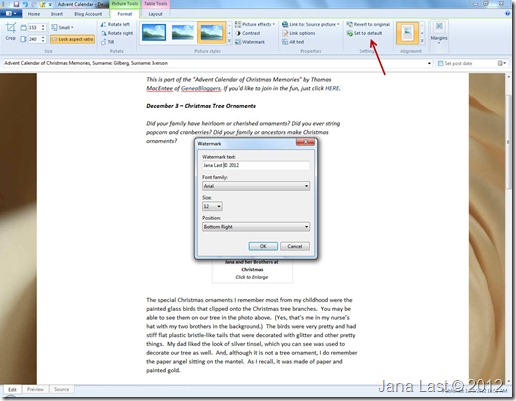516x401 pixels.
Task: Click the Undo icon in title bar
Action: [x=25, y=4]
